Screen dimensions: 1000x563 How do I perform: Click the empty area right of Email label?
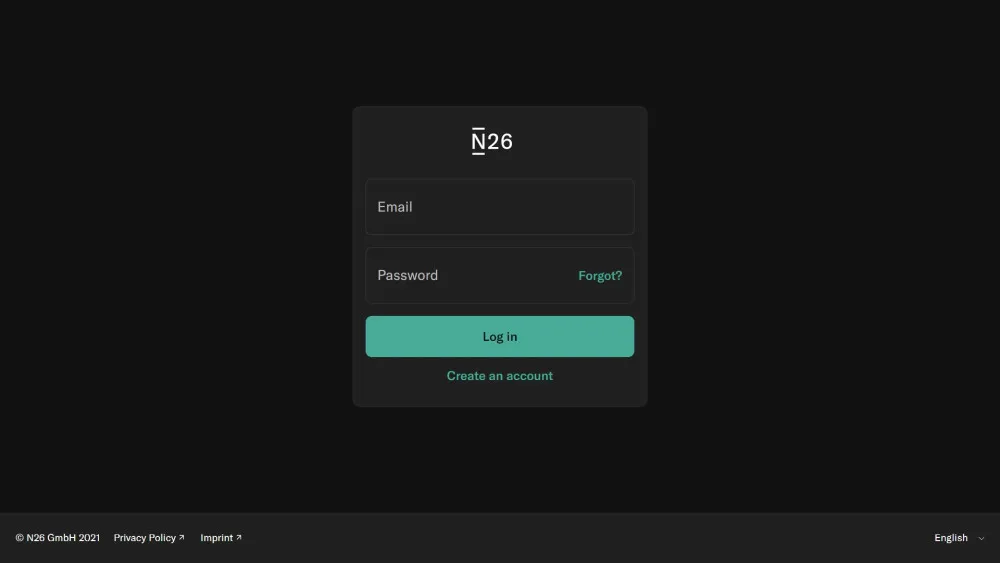point(523,207)
